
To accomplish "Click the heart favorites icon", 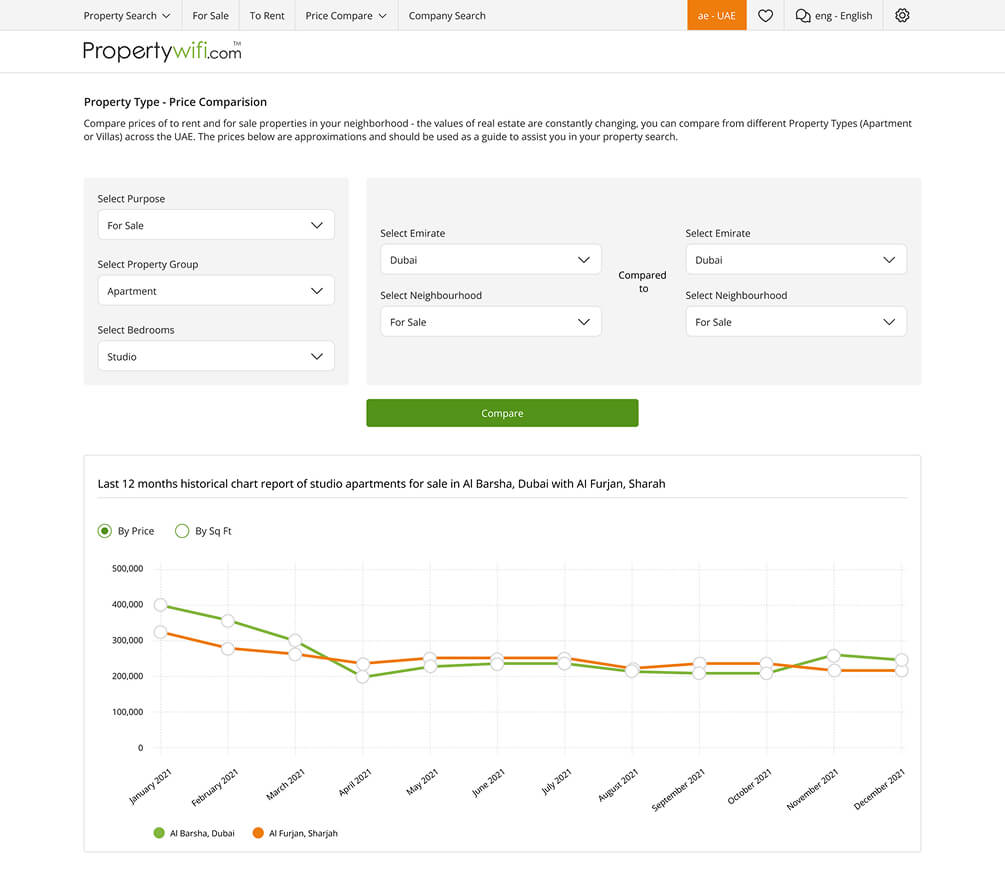I will 765,15.
